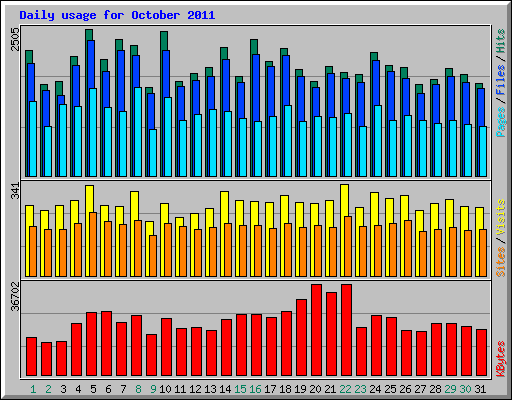
Task: Click the 'Pages' legend label
Action: tap(500, 122)
